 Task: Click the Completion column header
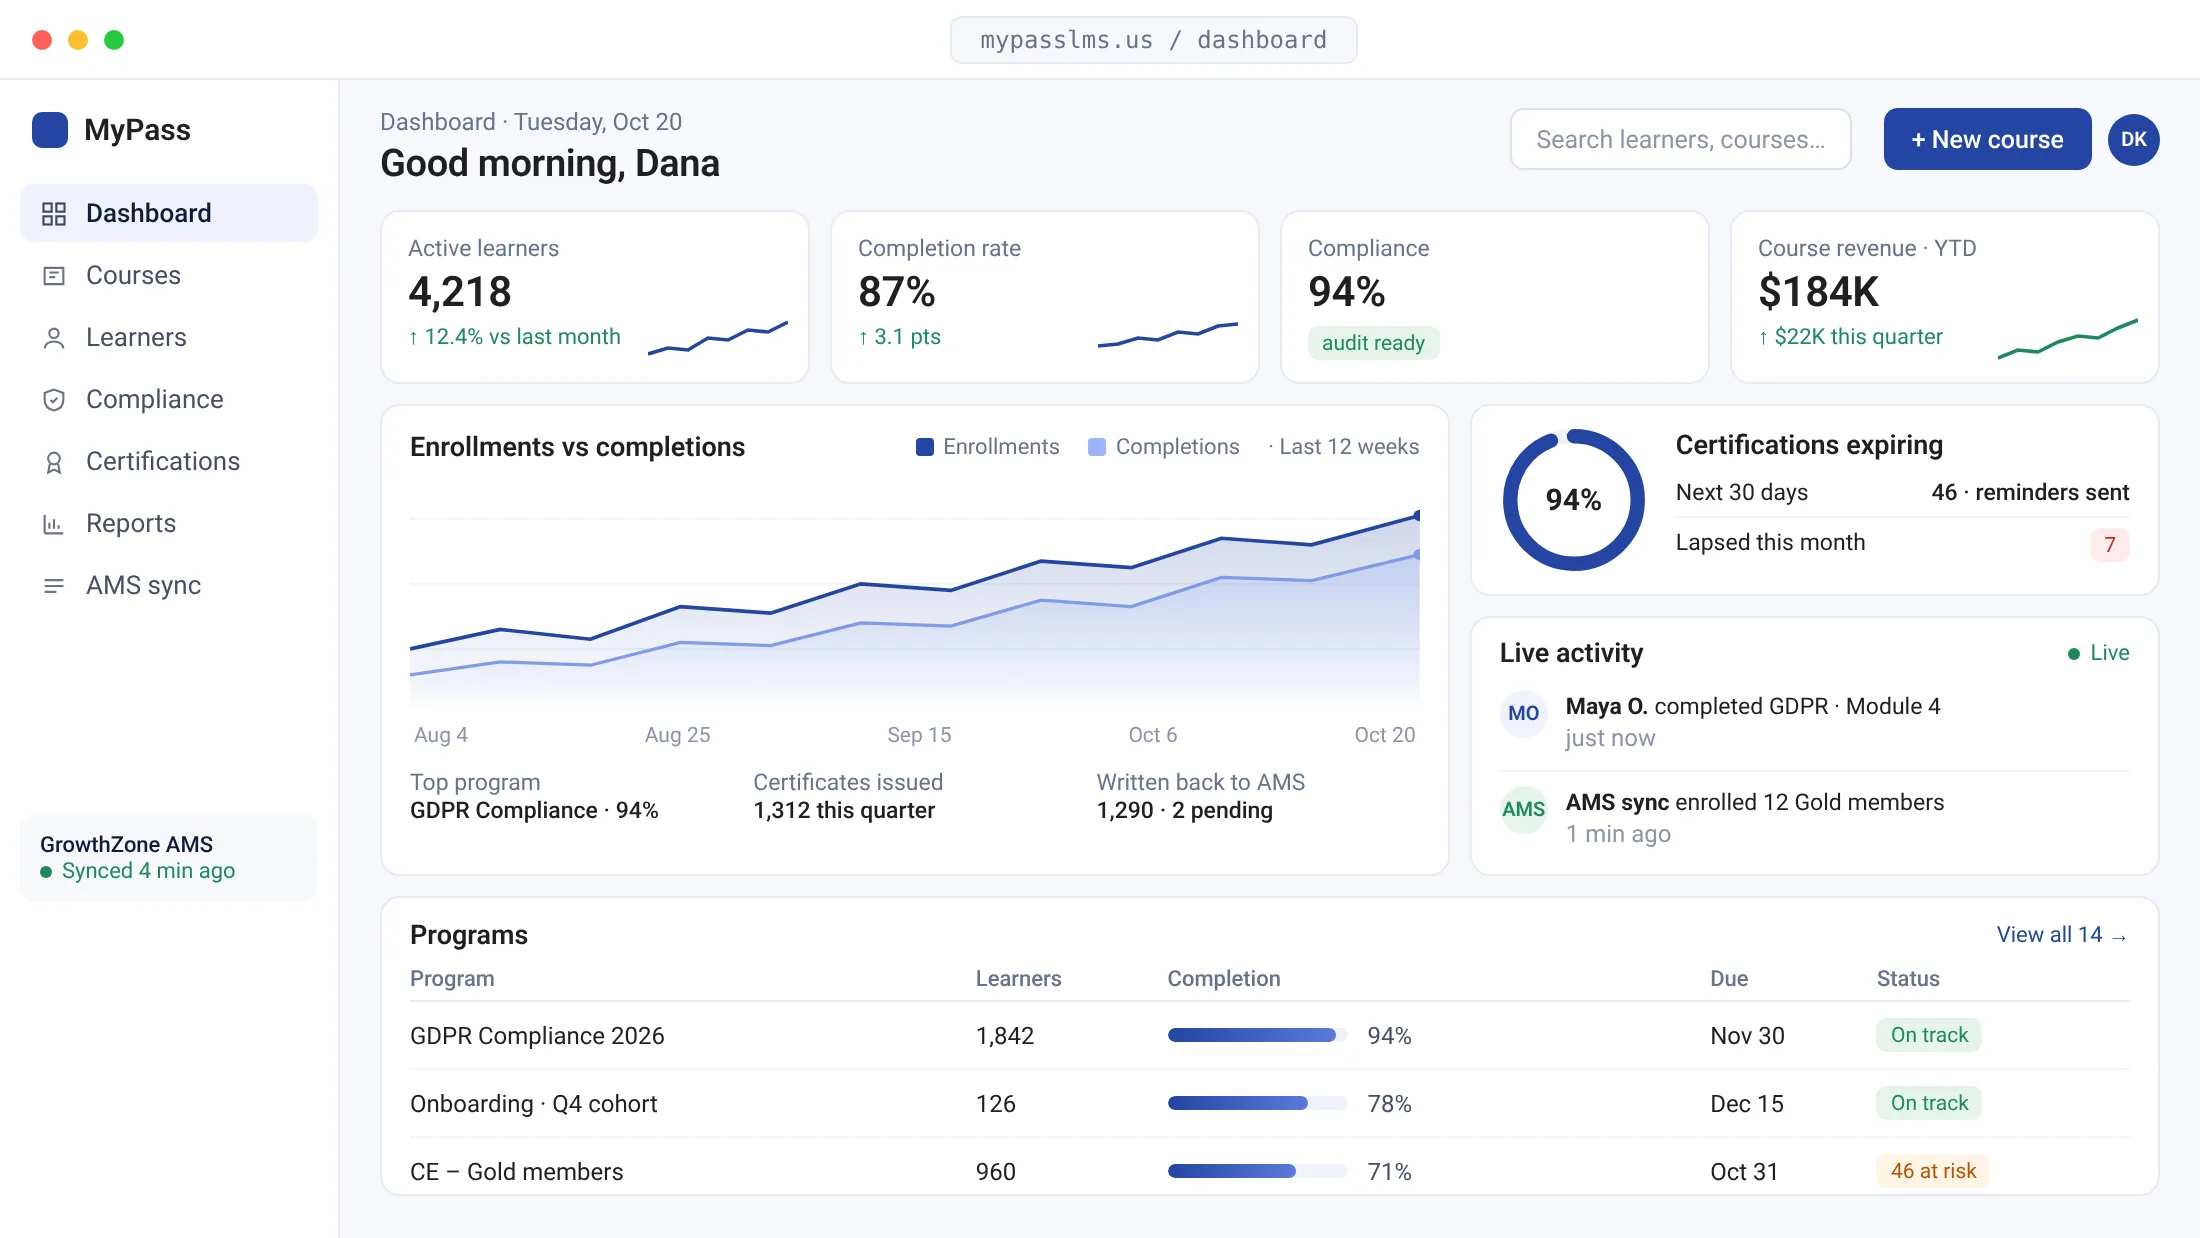click(1224, 979)
